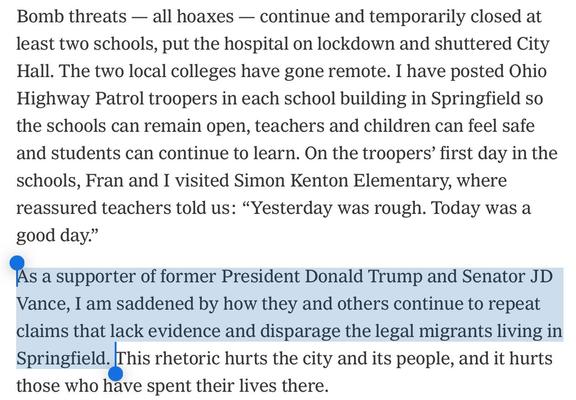The image size is (576, 400).
Task: Tap the selection end handle
Action: pyautogui.click(x=116, y=374)
